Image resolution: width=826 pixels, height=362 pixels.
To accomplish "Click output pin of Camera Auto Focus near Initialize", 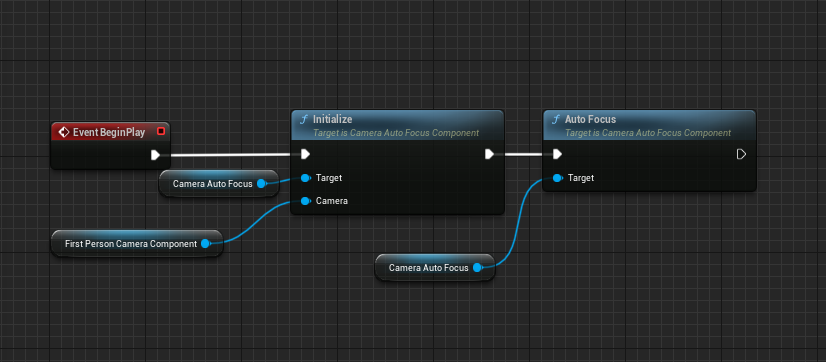I will pos(261,183).
